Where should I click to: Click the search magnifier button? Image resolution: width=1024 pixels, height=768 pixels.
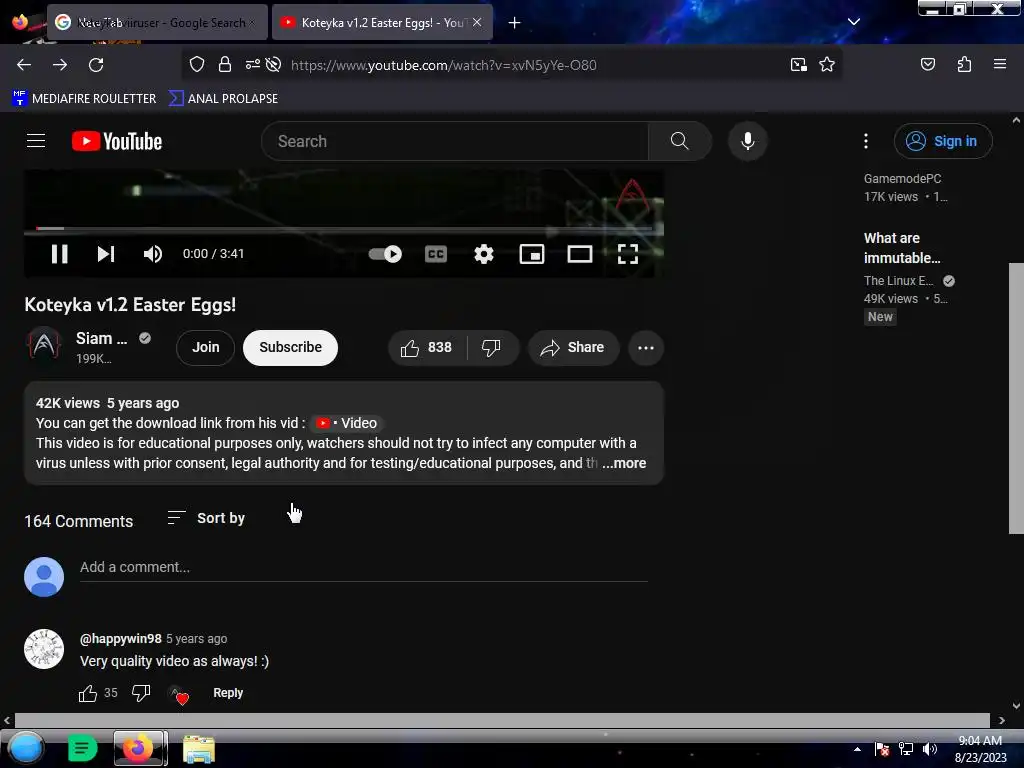click(680, 141)
